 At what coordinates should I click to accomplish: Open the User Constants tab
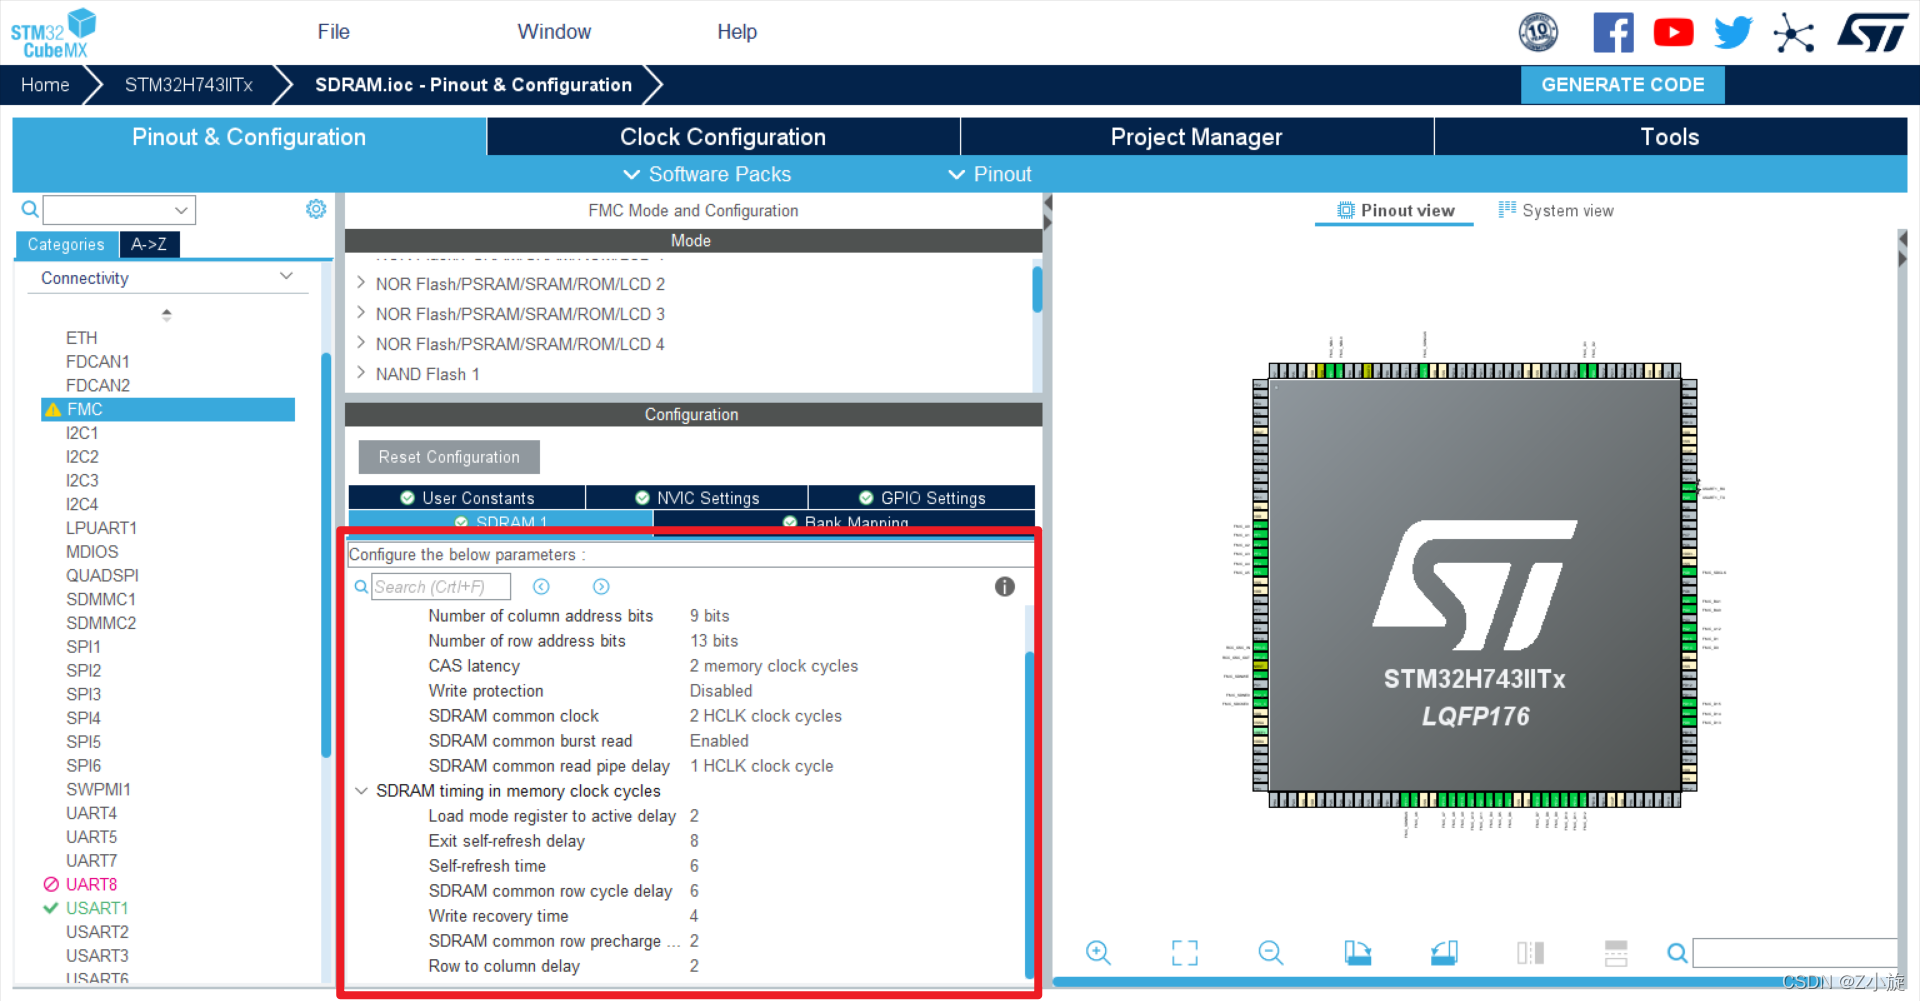click(x=467, y=498)
